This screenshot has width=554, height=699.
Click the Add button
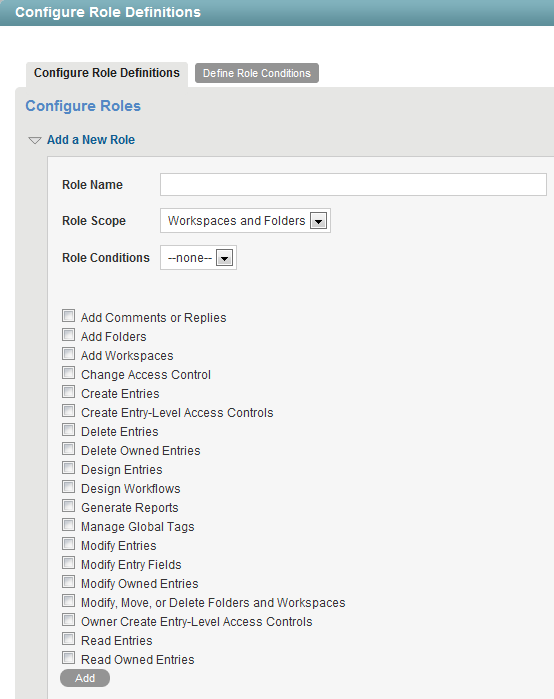pyautogui.click(x=85, y=678)
